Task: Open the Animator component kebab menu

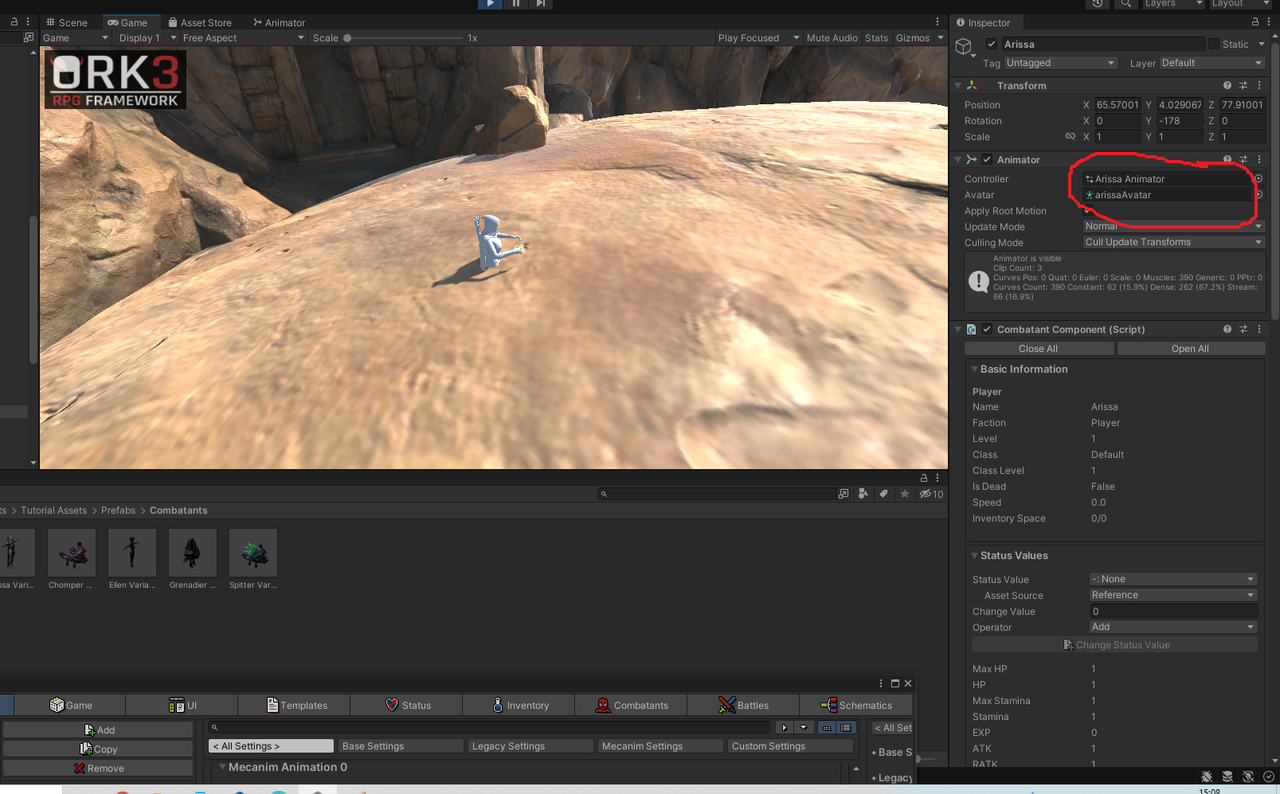Action: tap(1260, 160)
